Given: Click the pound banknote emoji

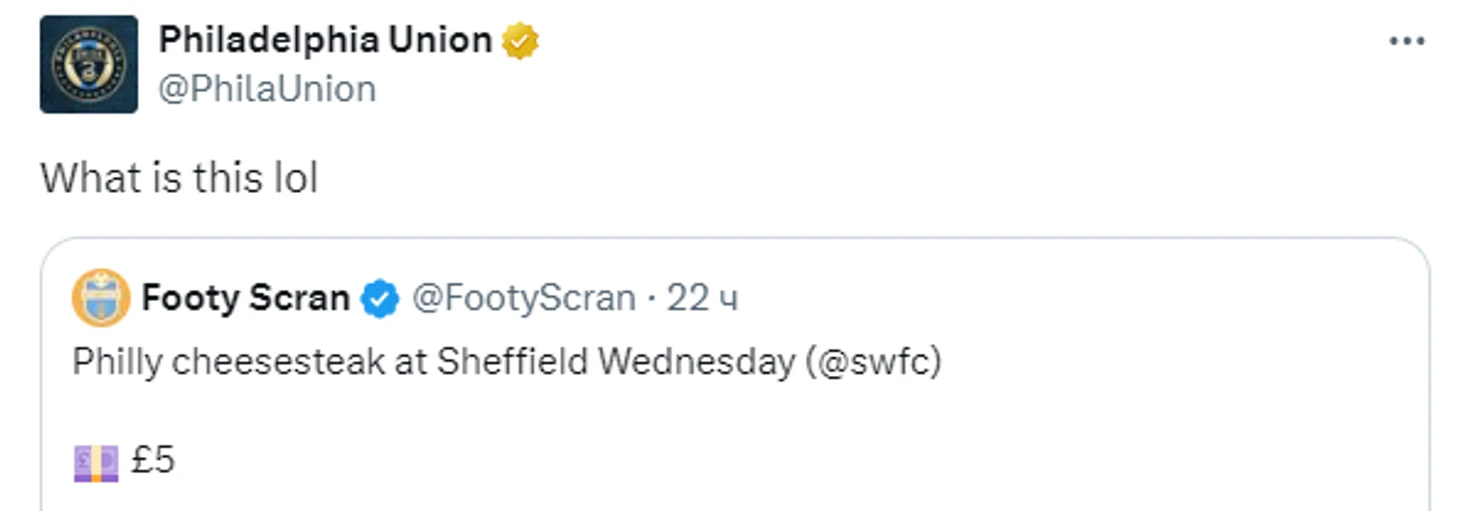Looking at the screenshot, I should tap(96, 462).
